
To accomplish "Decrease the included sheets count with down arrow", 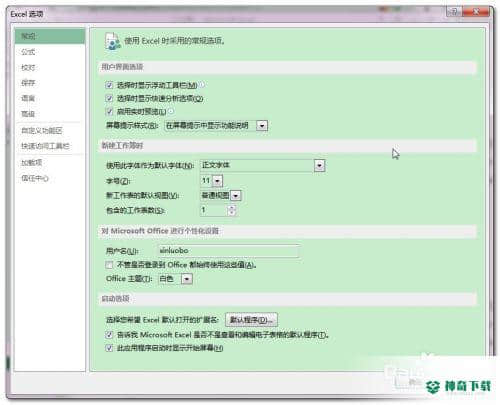I will coord(232,213).
